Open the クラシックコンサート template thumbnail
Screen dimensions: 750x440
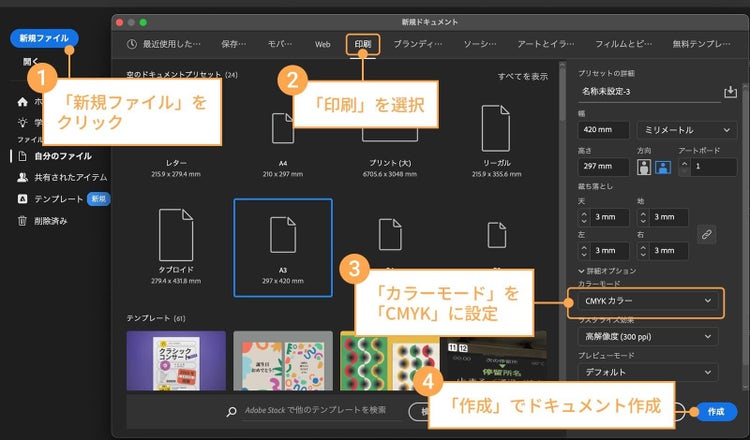(176, 361)
